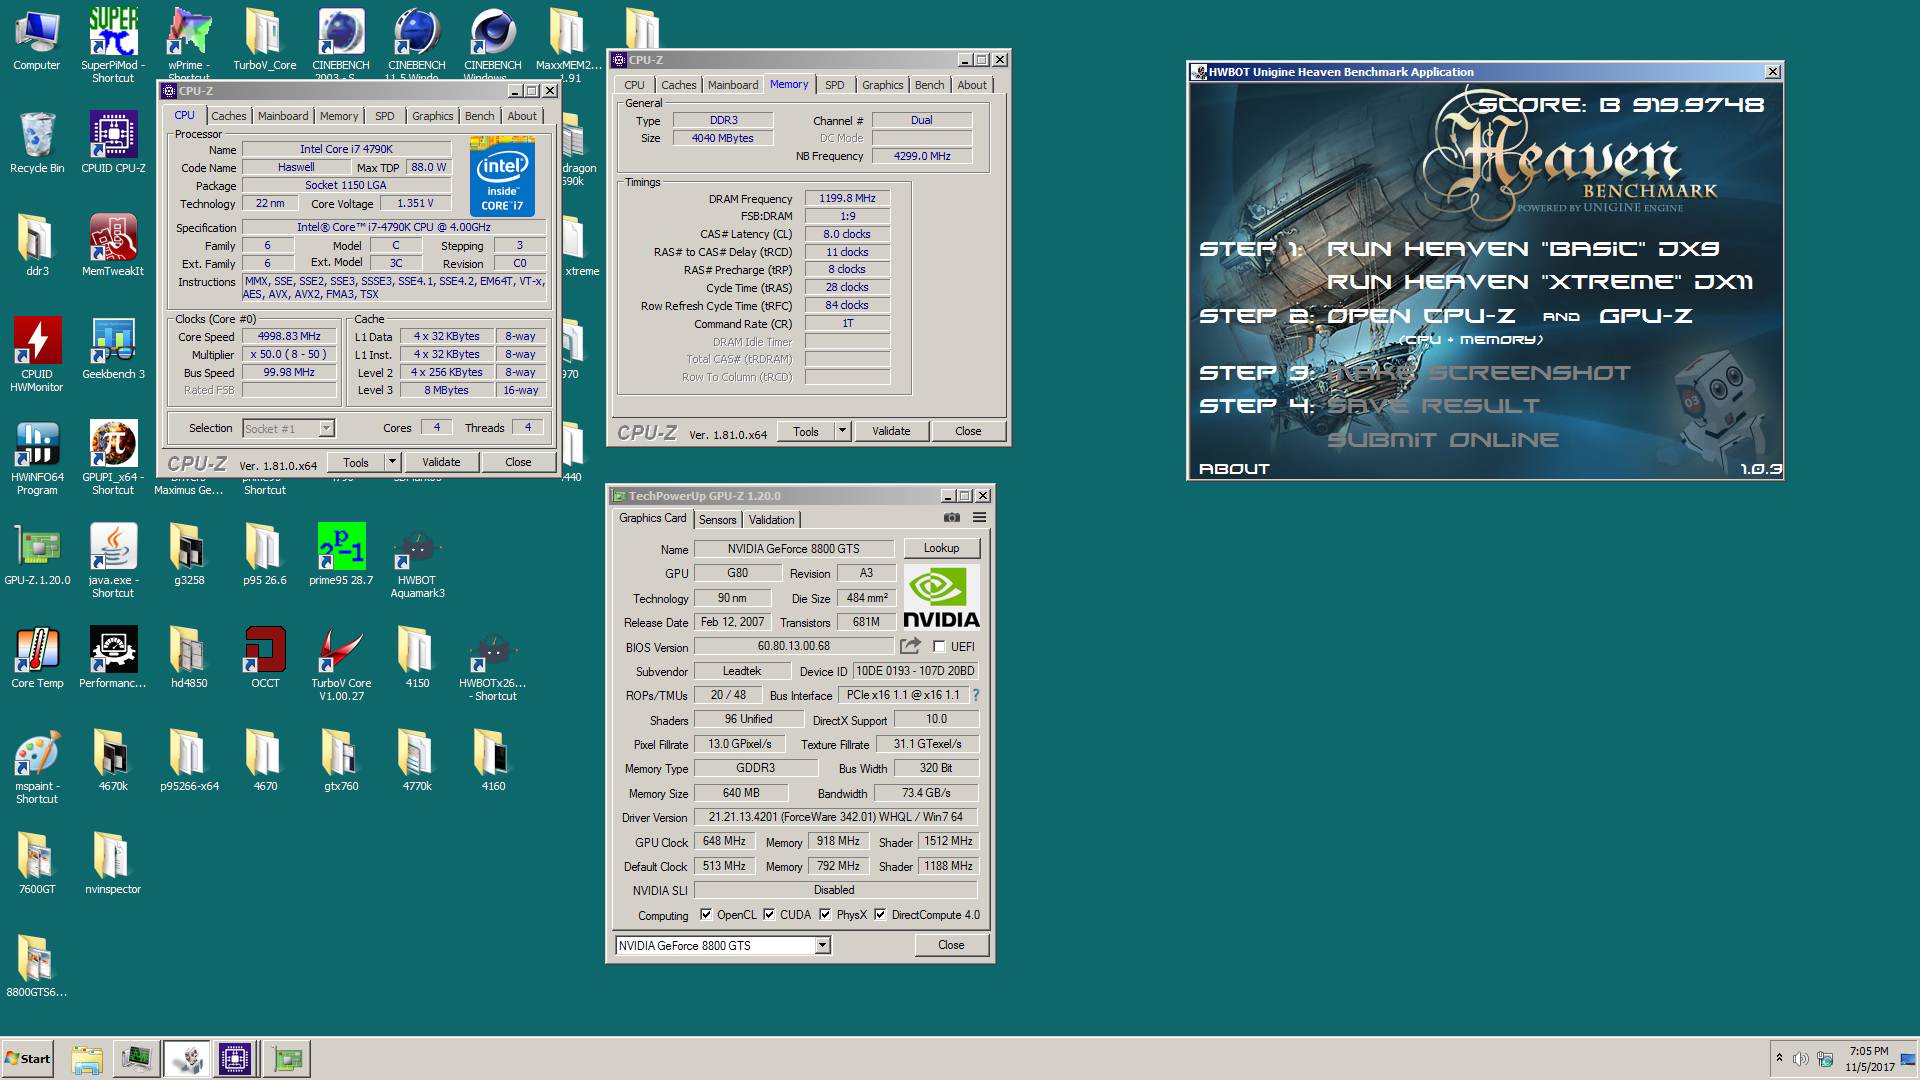Click the GPU-Z BIOS export icon
Screen dimensions: 1920x1080
click(x=910, y=646)
